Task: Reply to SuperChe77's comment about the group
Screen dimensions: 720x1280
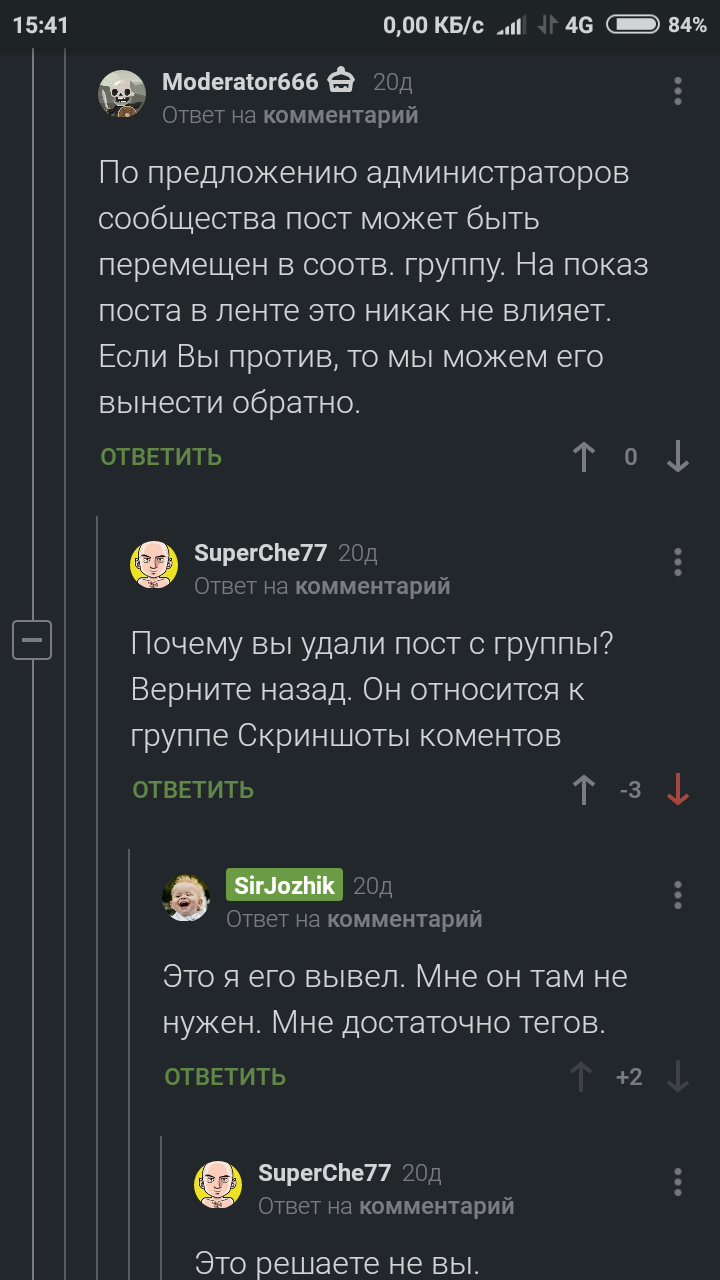Action: pyautogui.click(x=193, y=790)
